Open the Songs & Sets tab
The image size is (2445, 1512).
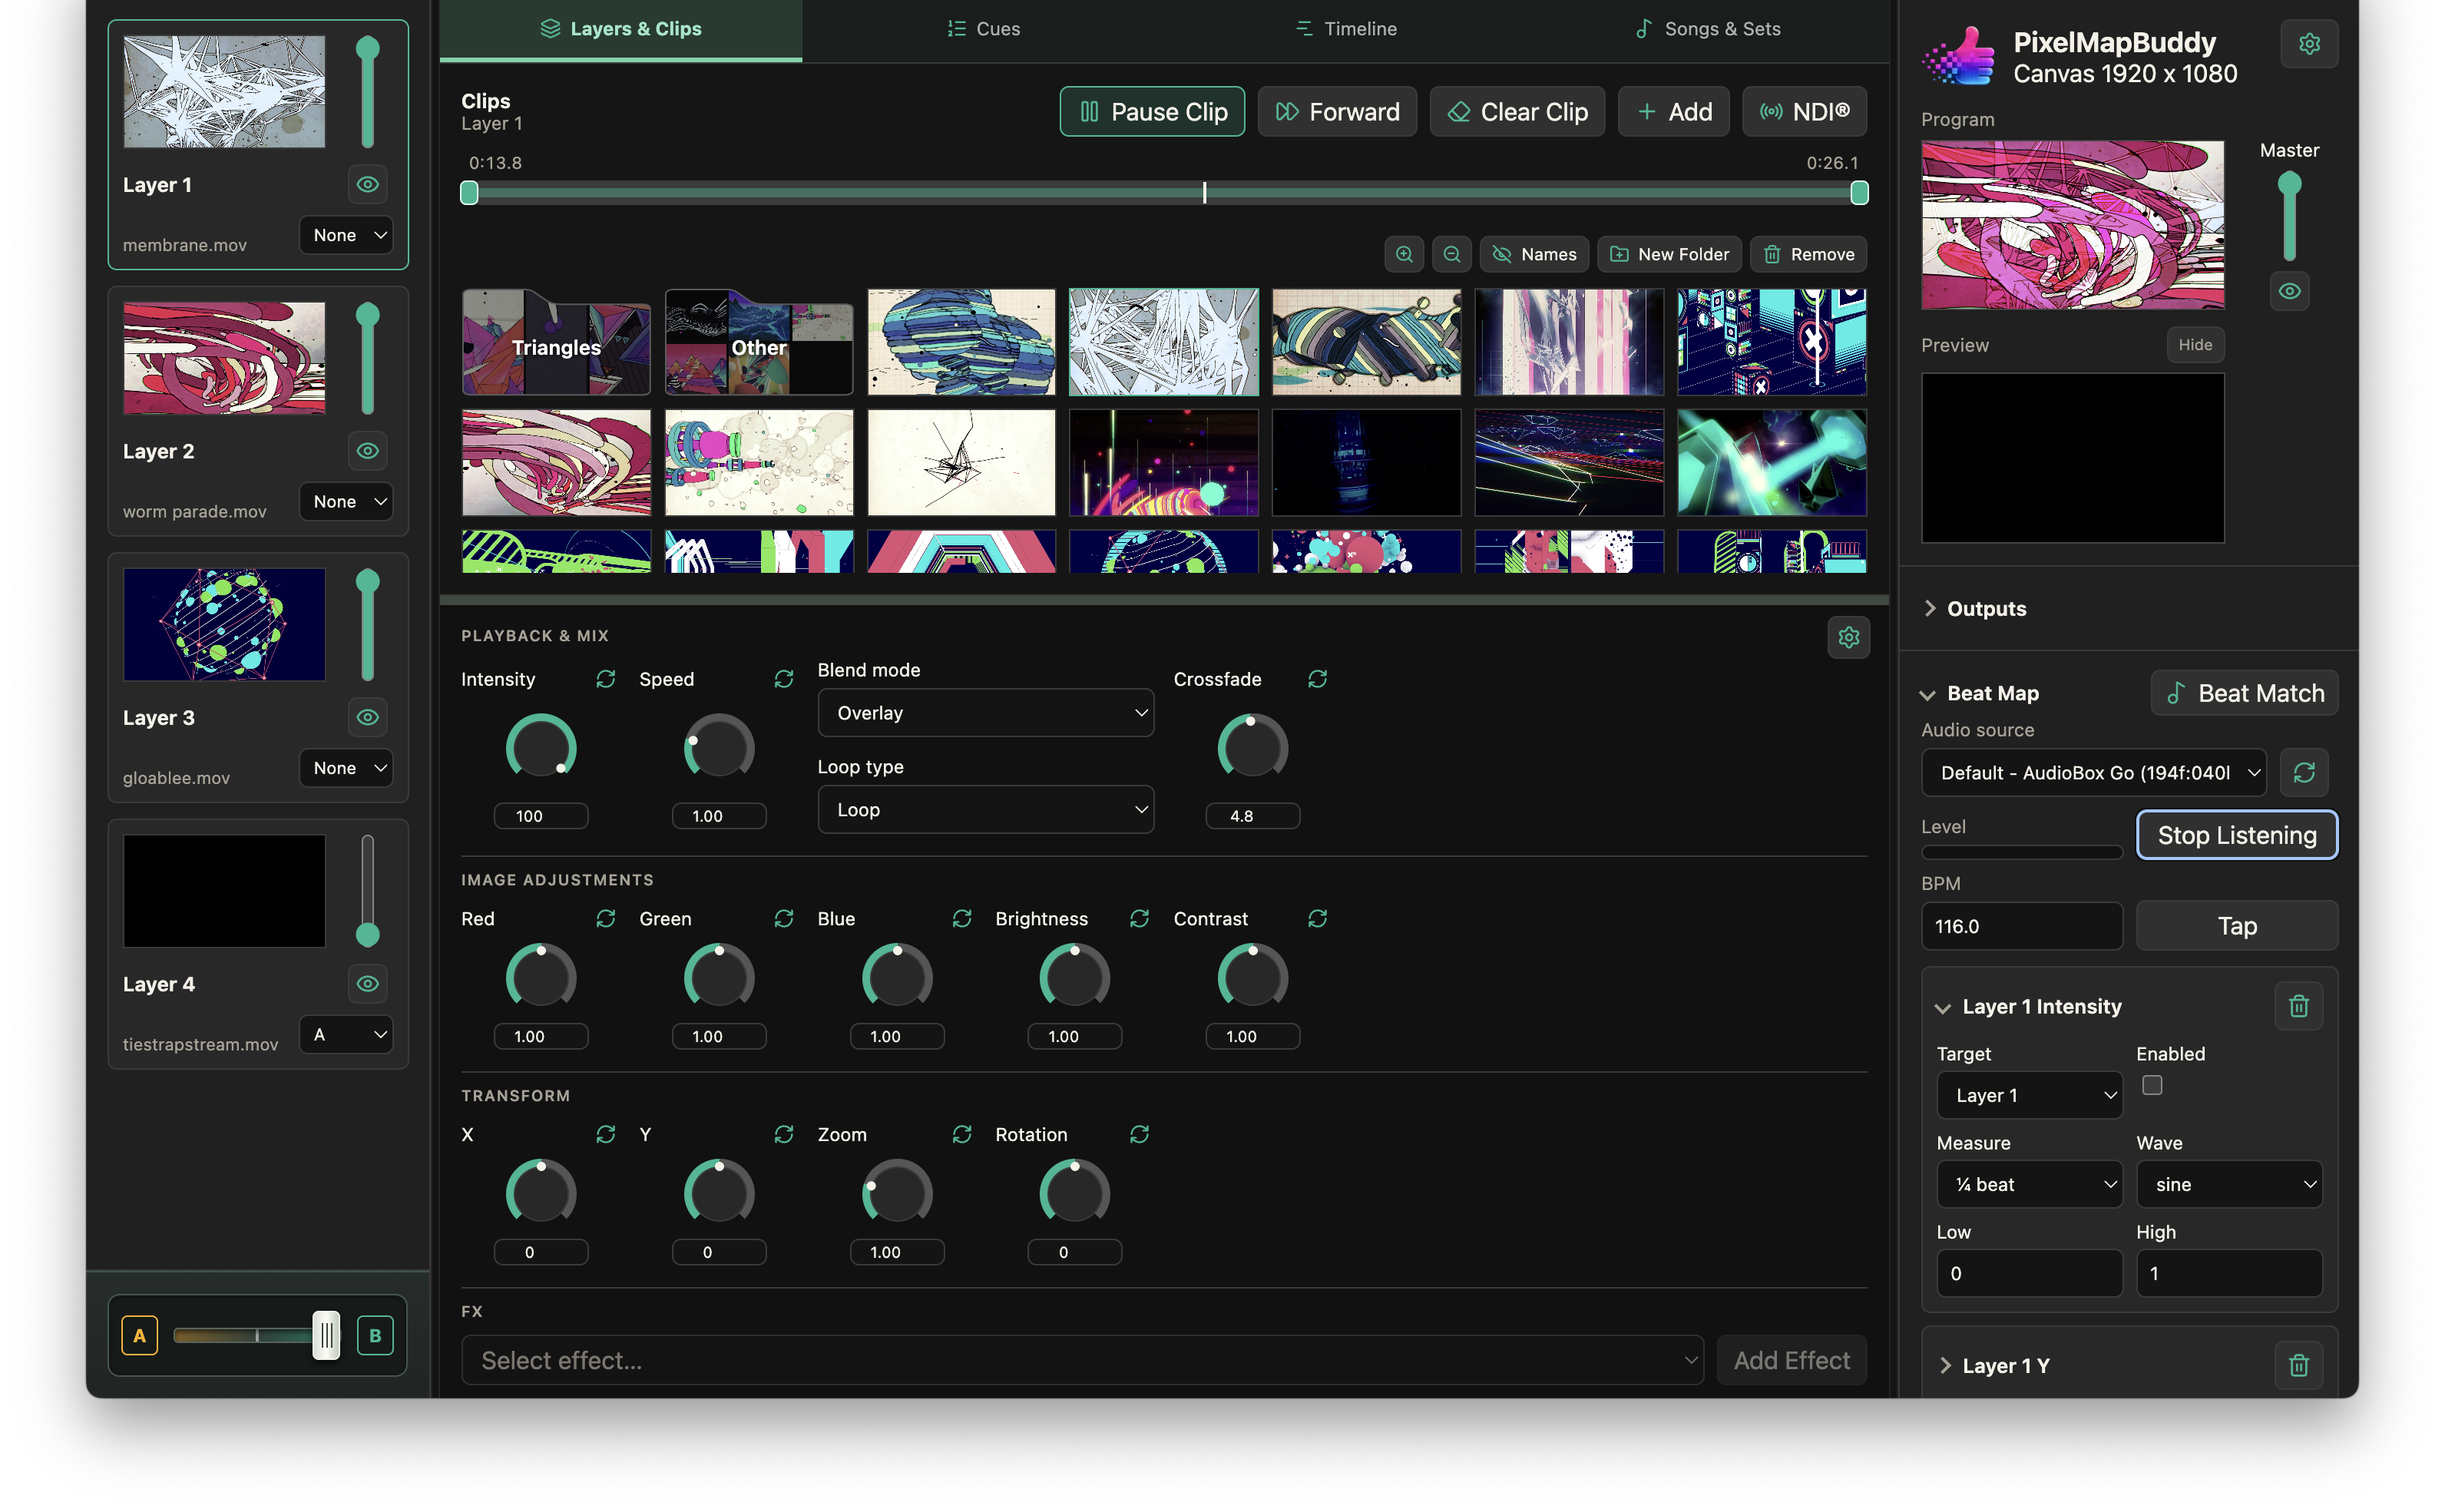click(1708, 29)
